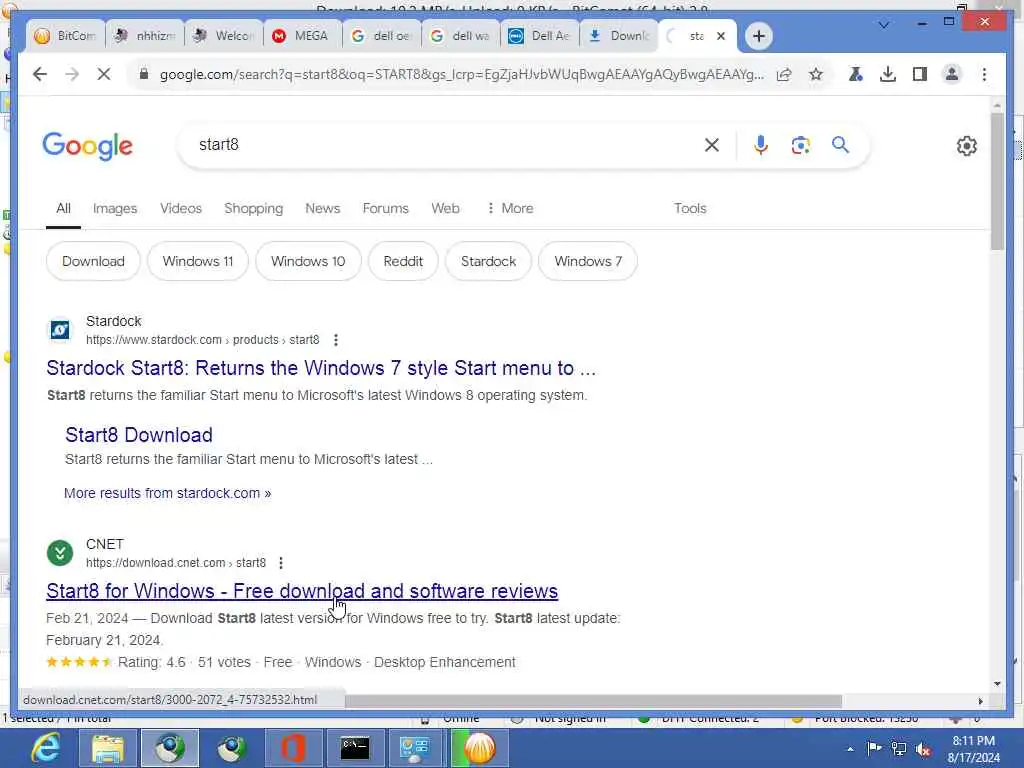Open the Start8 Download sublink
Screen dimensions: 1024x768
click(139, 435)
